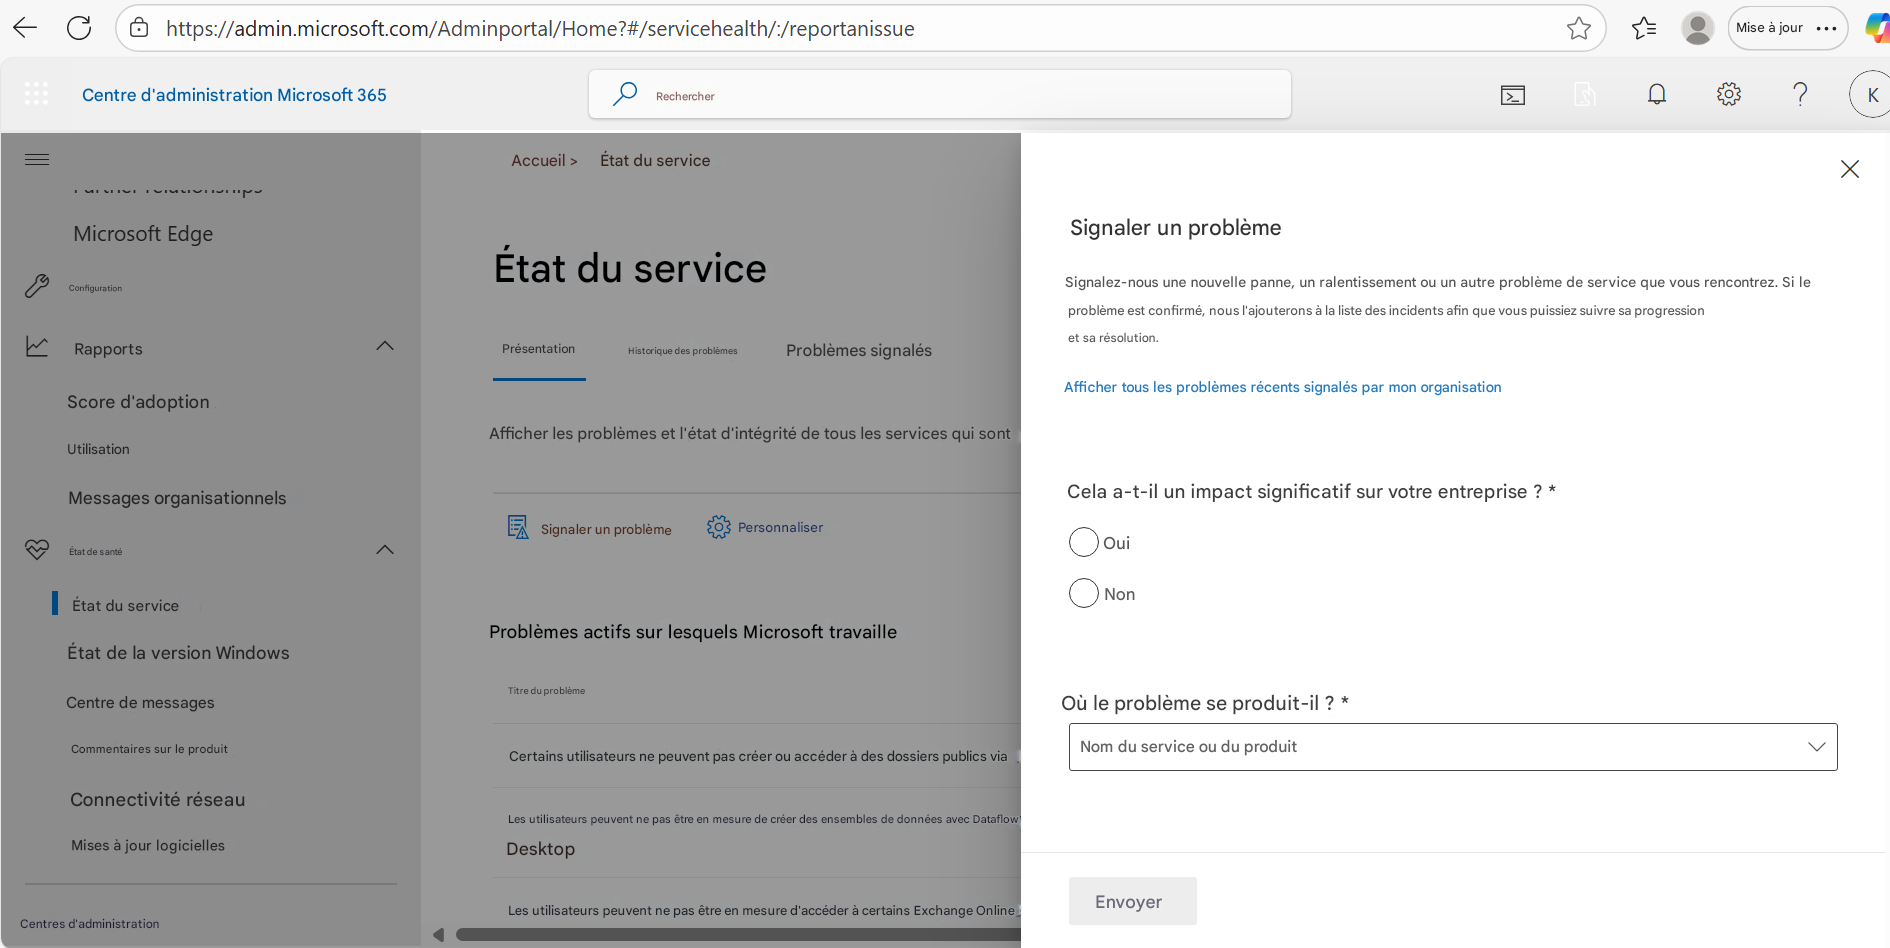Collapse the navigation with hamburger icon
Image resolution: width=1890 pixels, height=948 pixels.
point(37,160)
